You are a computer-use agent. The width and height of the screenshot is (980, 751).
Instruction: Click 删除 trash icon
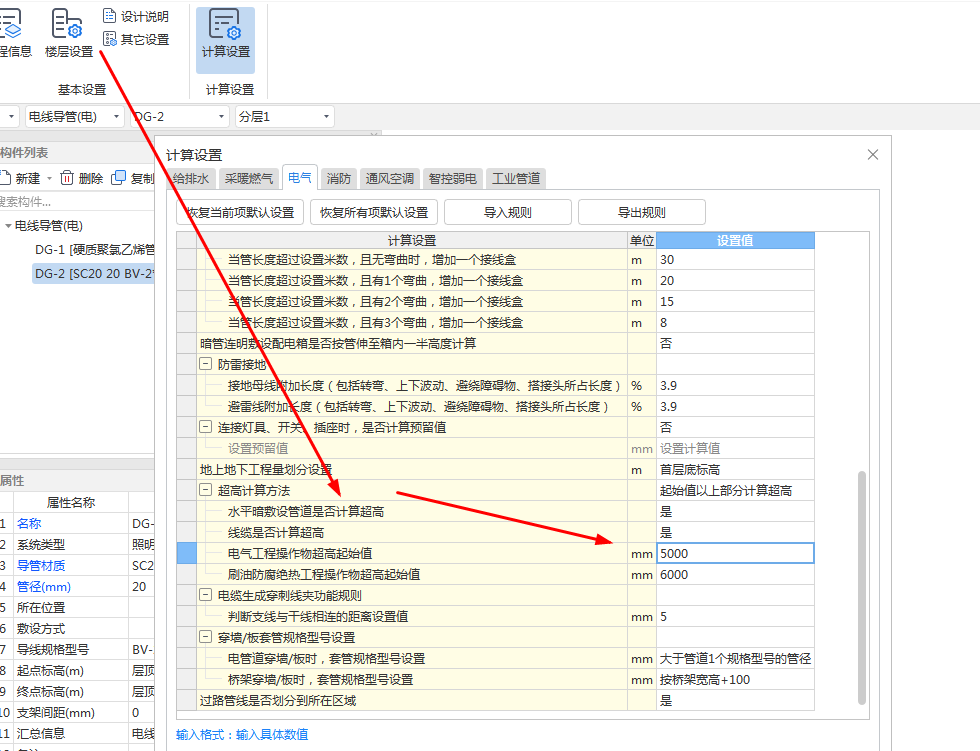(67, 178)
